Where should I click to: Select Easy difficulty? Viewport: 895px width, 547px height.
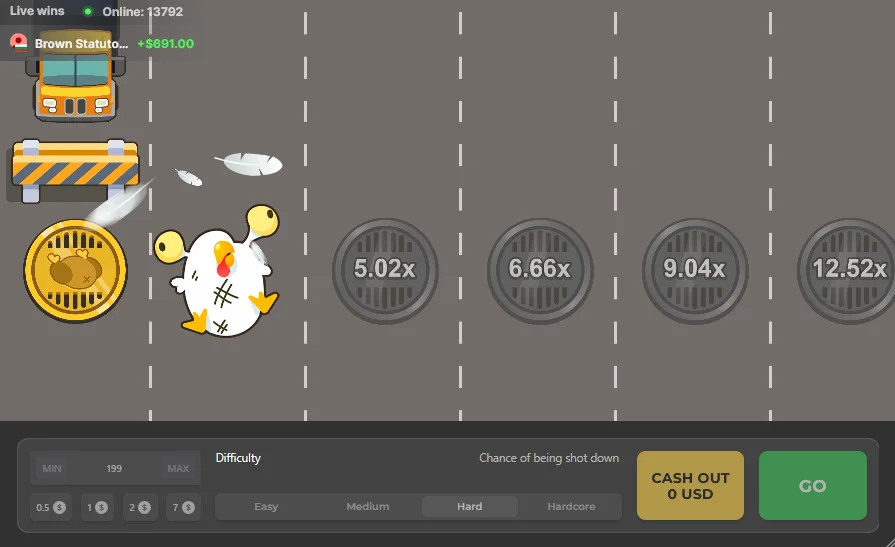(266, 506)
